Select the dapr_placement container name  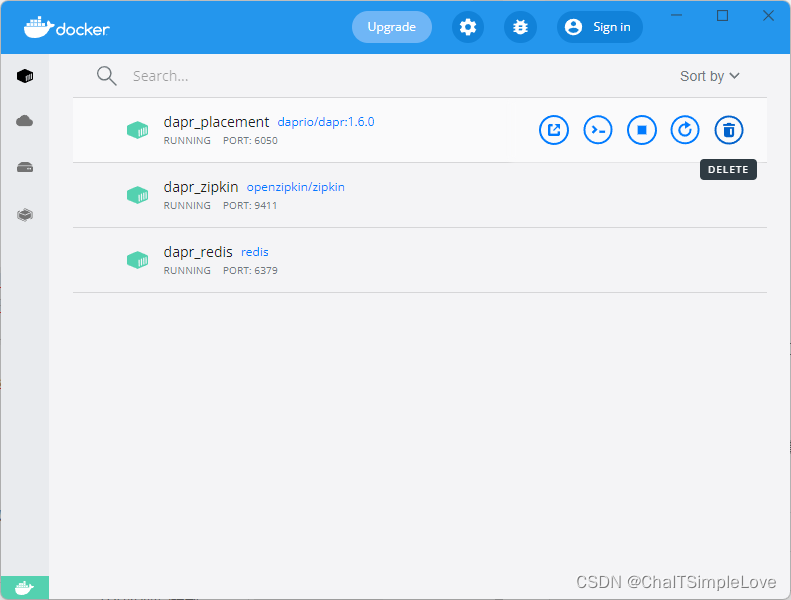216,122
